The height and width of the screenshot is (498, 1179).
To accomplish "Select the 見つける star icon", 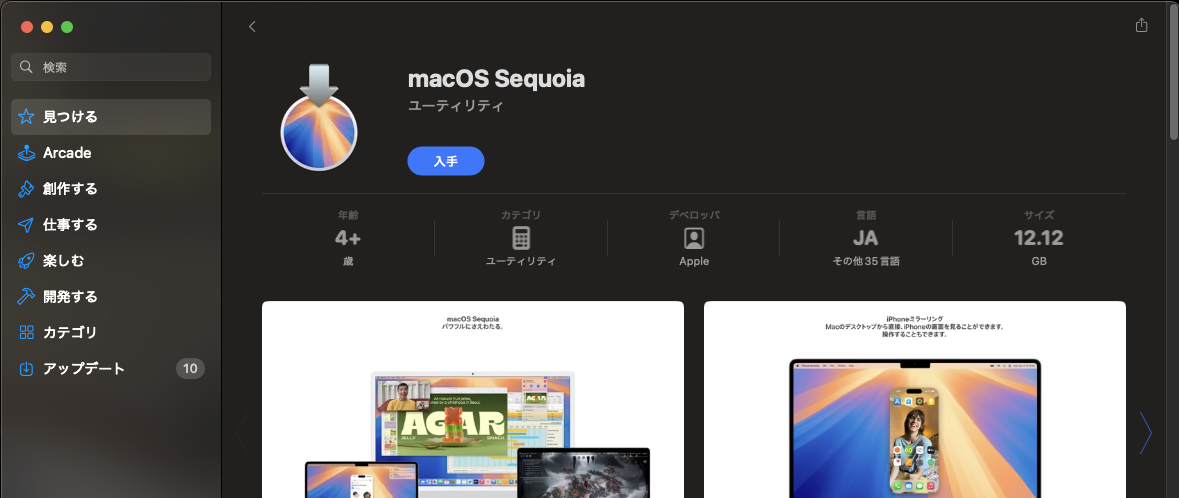I will pyautogui.click(x=26, y=117).
